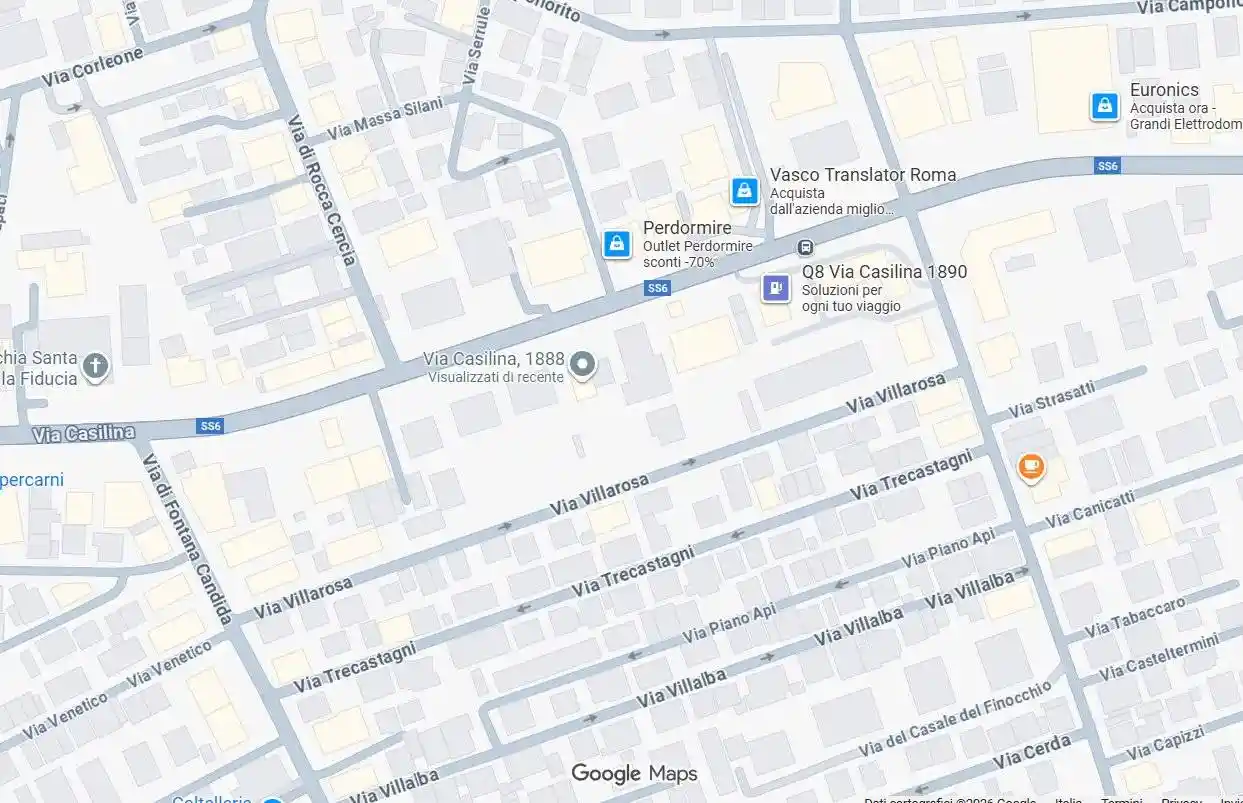Image resolution: width=1243 pixels, height=803 pixels.
Task: Click the Vasco Translator Roma label
Action: pyautogui.click(x=863, y=174)
